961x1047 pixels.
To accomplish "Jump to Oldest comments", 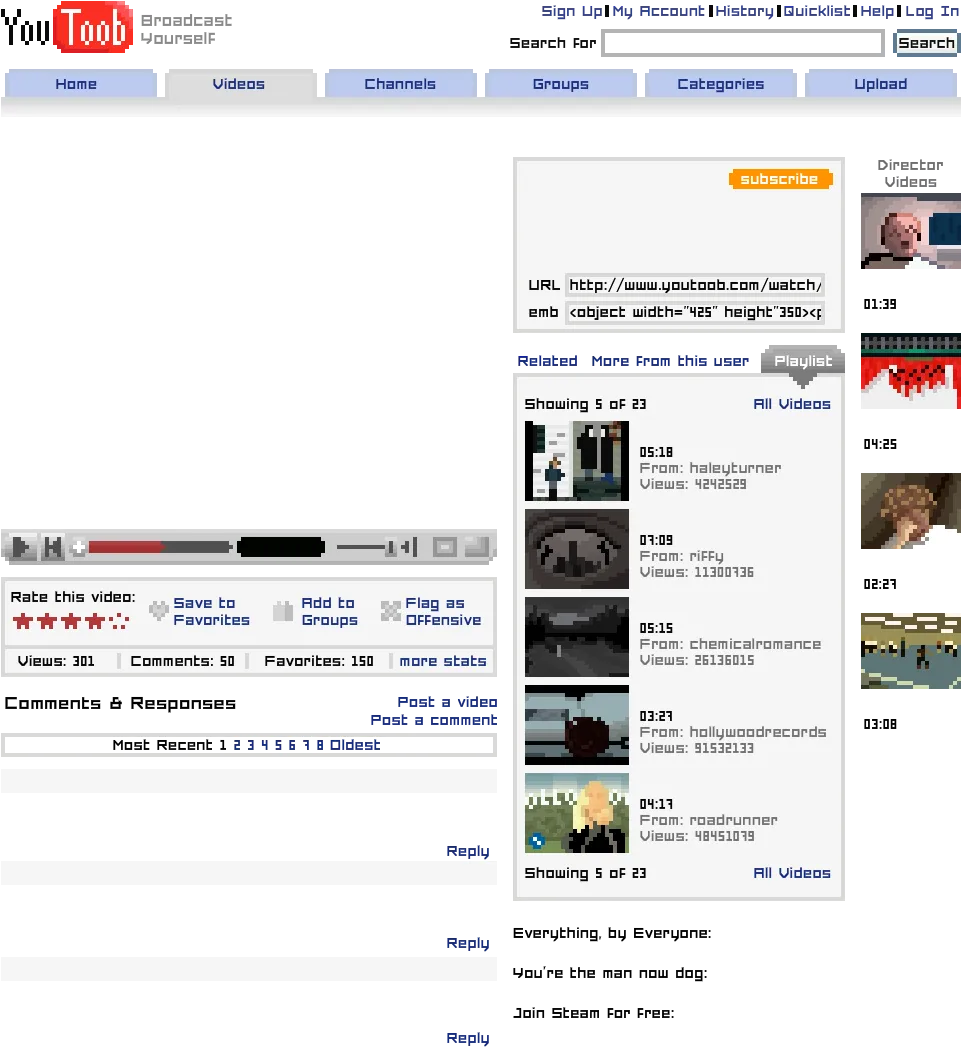I will point(355,745).
